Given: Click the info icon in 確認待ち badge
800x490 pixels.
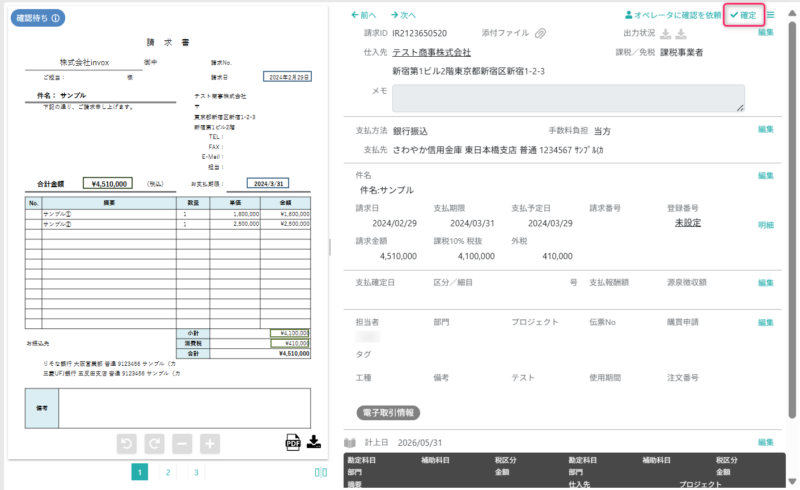Looking at the screenshot, I should [x=56, y=18].
